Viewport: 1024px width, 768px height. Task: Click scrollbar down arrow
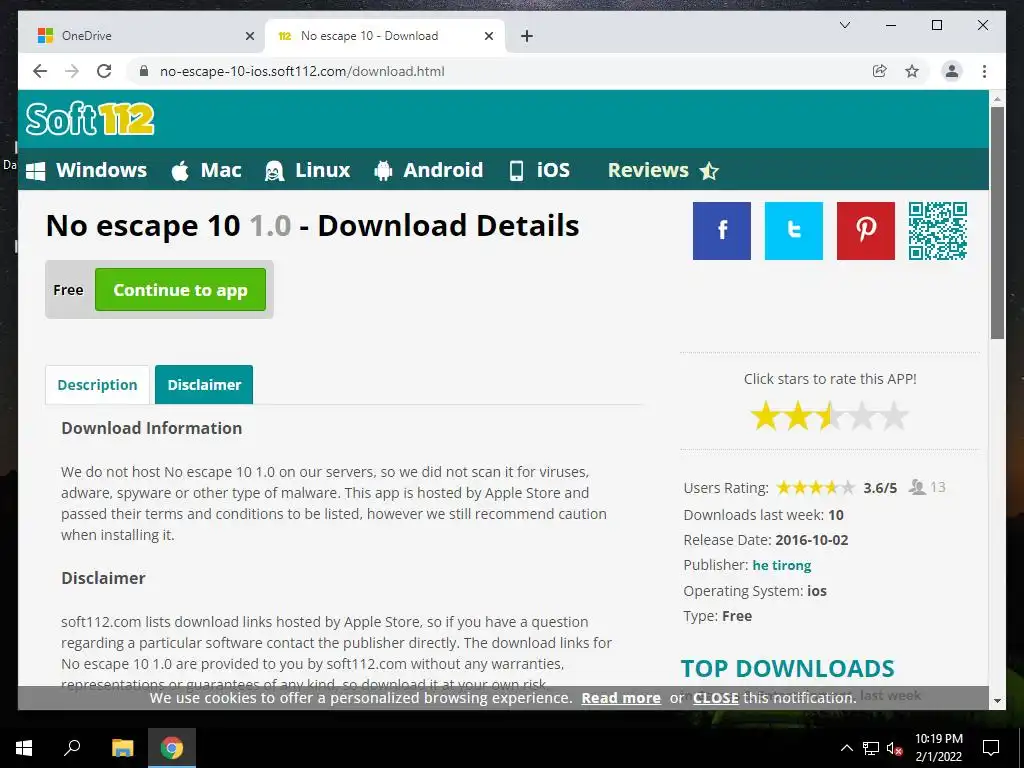tap(997, 701)
